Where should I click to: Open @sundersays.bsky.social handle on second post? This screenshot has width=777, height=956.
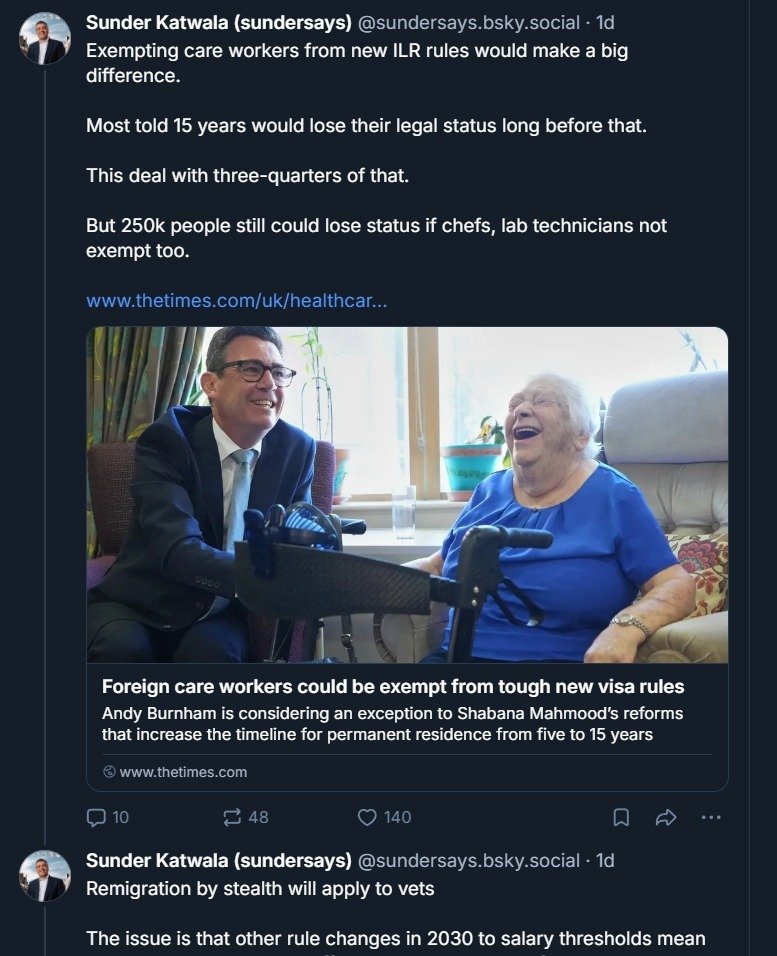click(468, 860)
